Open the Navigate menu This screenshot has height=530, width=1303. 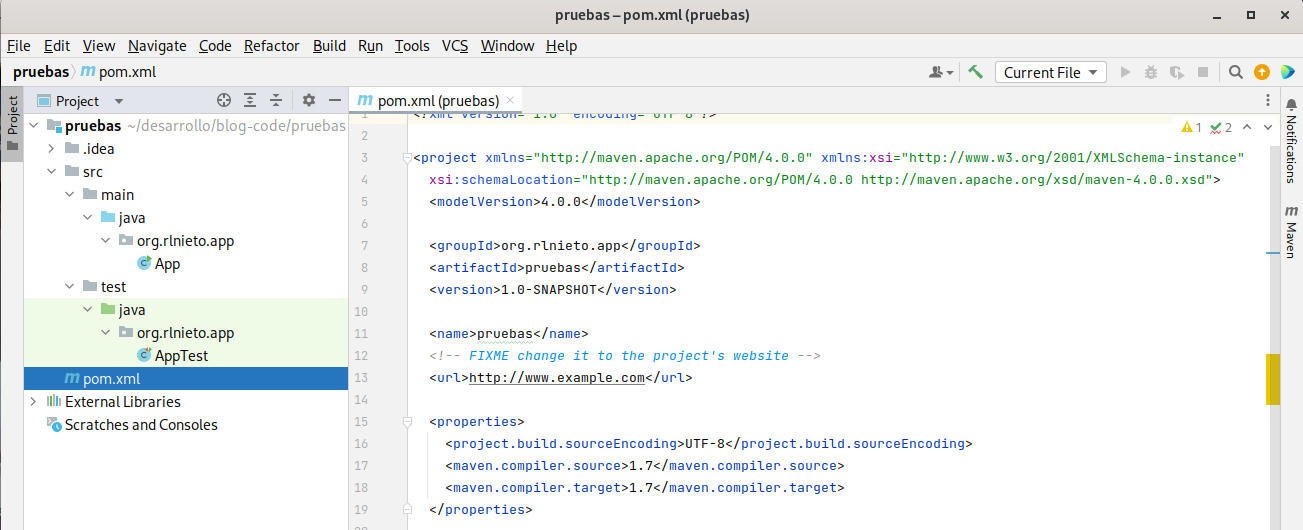click(x=157, y=46)
